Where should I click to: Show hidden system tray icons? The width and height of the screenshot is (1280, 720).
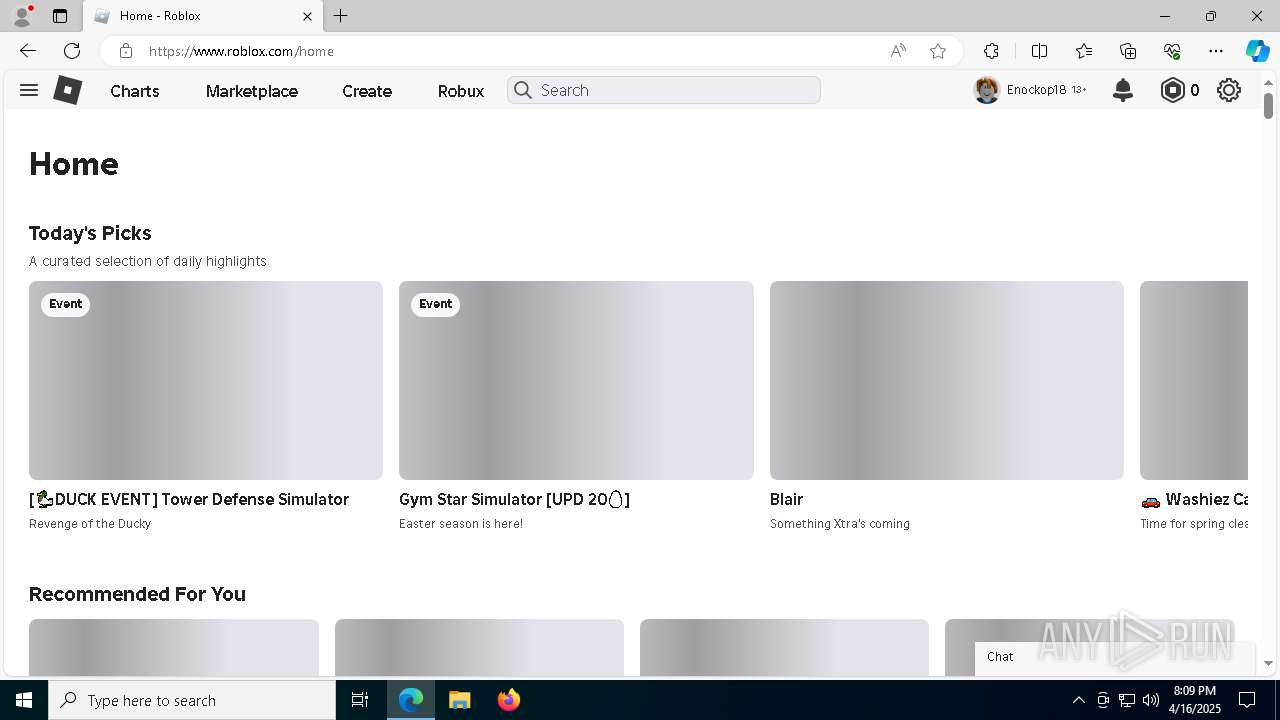point(1078,700)
